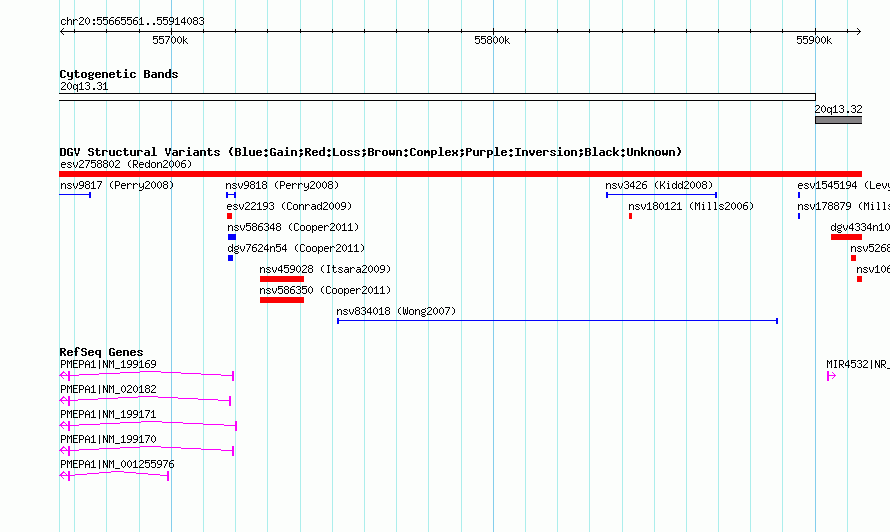The width and height of the screenshot is (890, 532).
Task: Click the gray 20q13.32 cytogenetic band
Action: (838, 120)
